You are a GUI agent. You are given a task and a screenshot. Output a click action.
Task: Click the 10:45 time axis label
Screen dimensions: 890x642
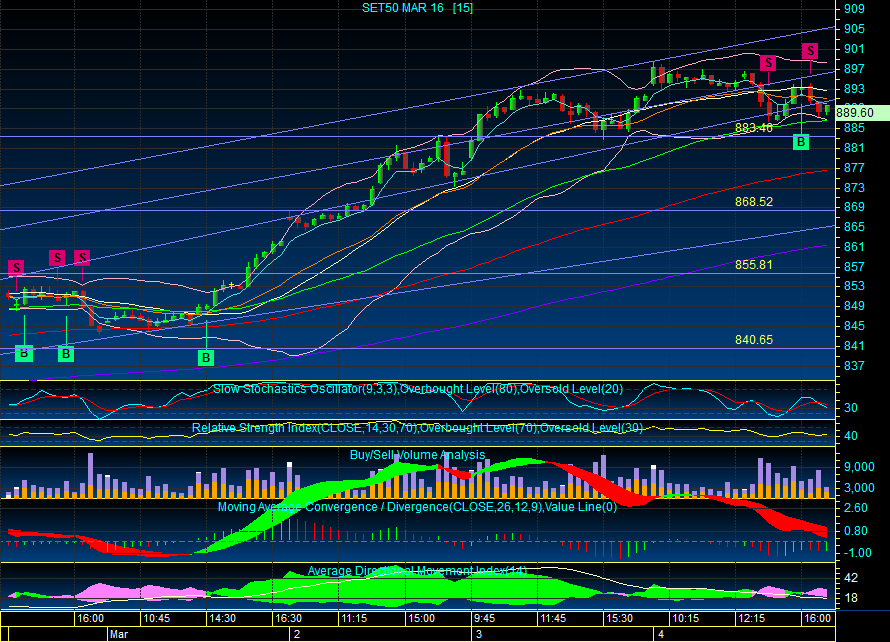[x=157, y=618]
